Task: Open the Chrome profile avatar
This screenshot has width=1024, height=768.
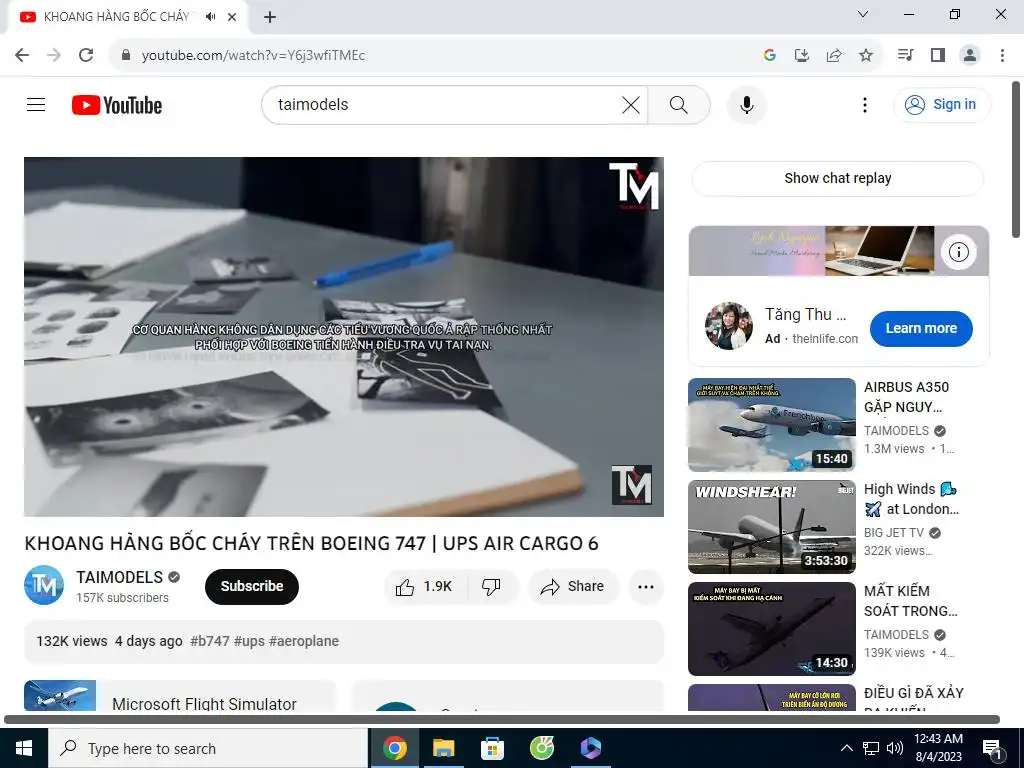Action: [x=970, y=55]
